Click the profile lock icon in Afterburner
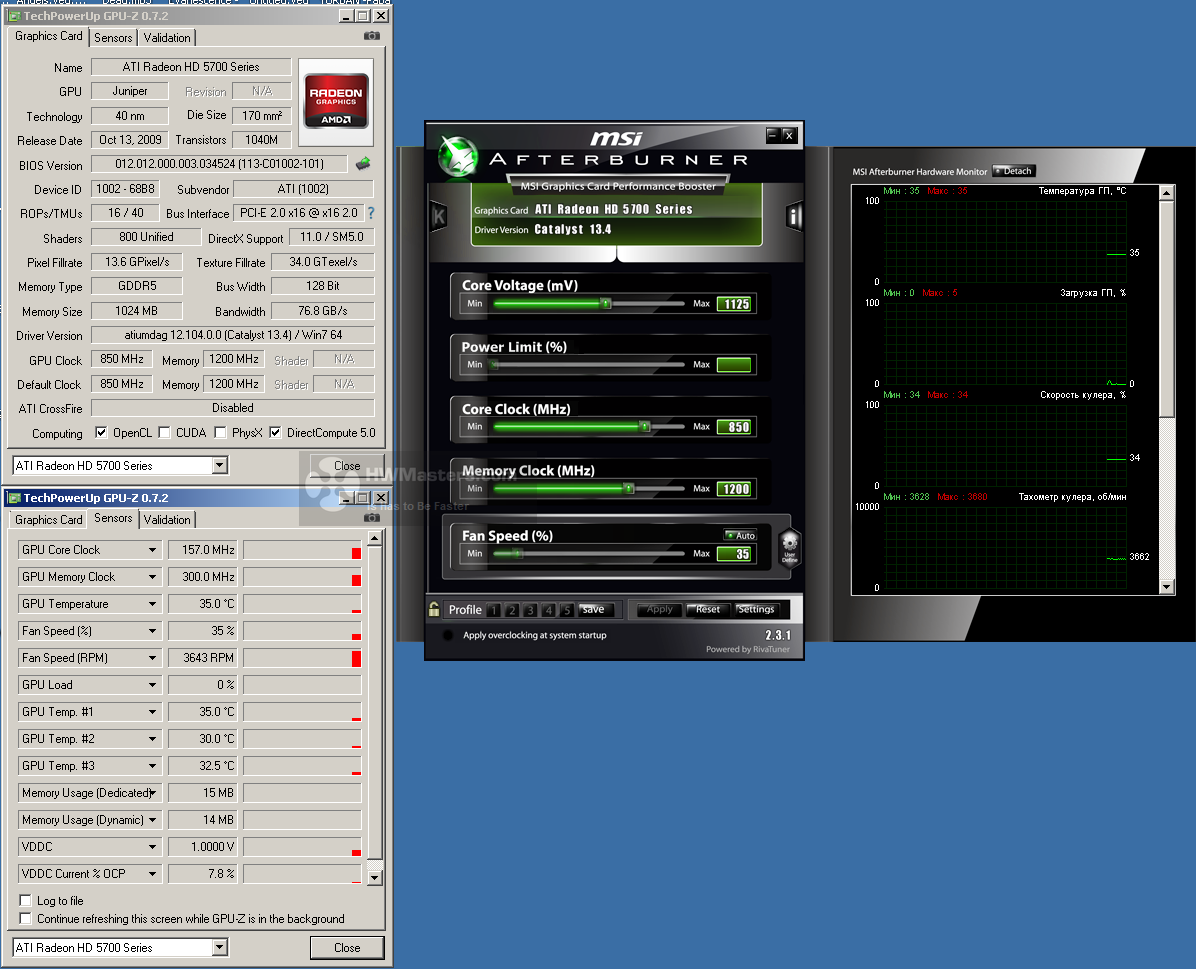This screenshot has width=1196, height=969. [434, 609]
